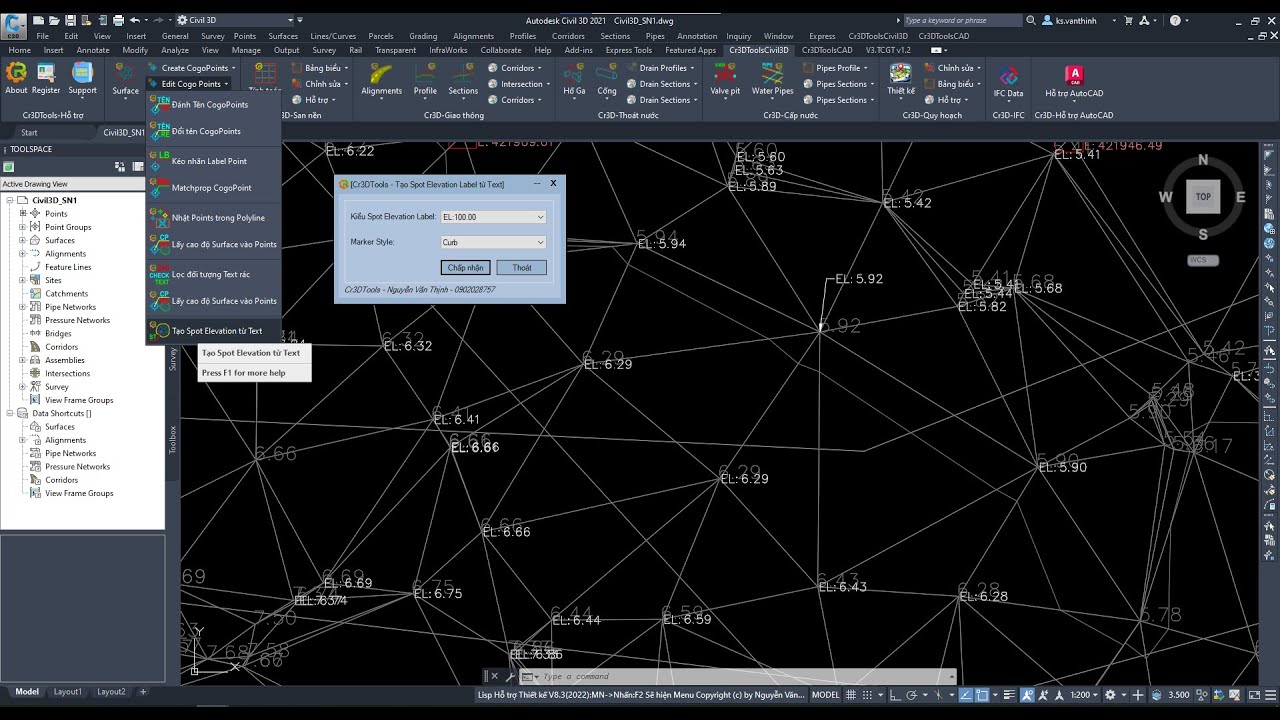The width and height of the screenshot is (1280, 720).
Task: Select the Đánh Tên CogoPoints menu entry
Action: pos(213,104)
